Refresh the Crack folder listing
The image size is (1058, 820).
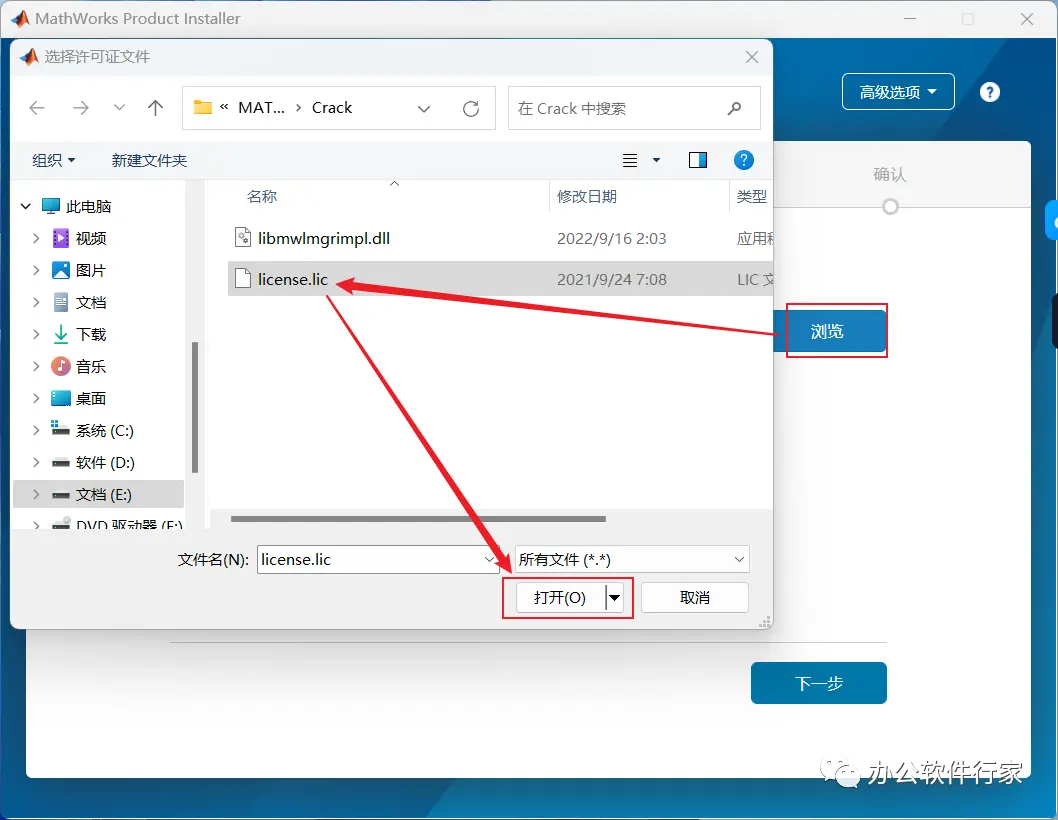(471, 108)
